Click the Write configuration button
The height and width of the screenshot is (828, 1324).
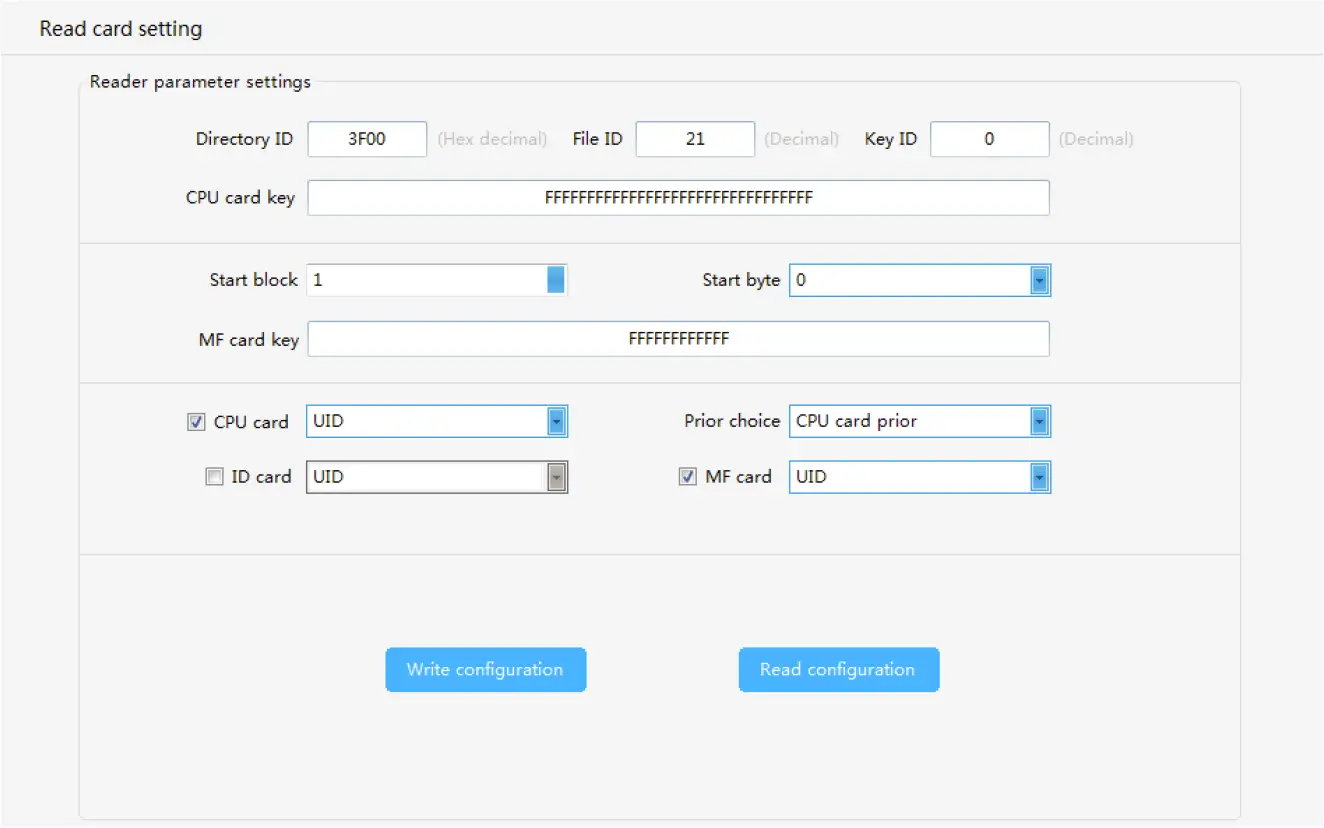[485, 670]
